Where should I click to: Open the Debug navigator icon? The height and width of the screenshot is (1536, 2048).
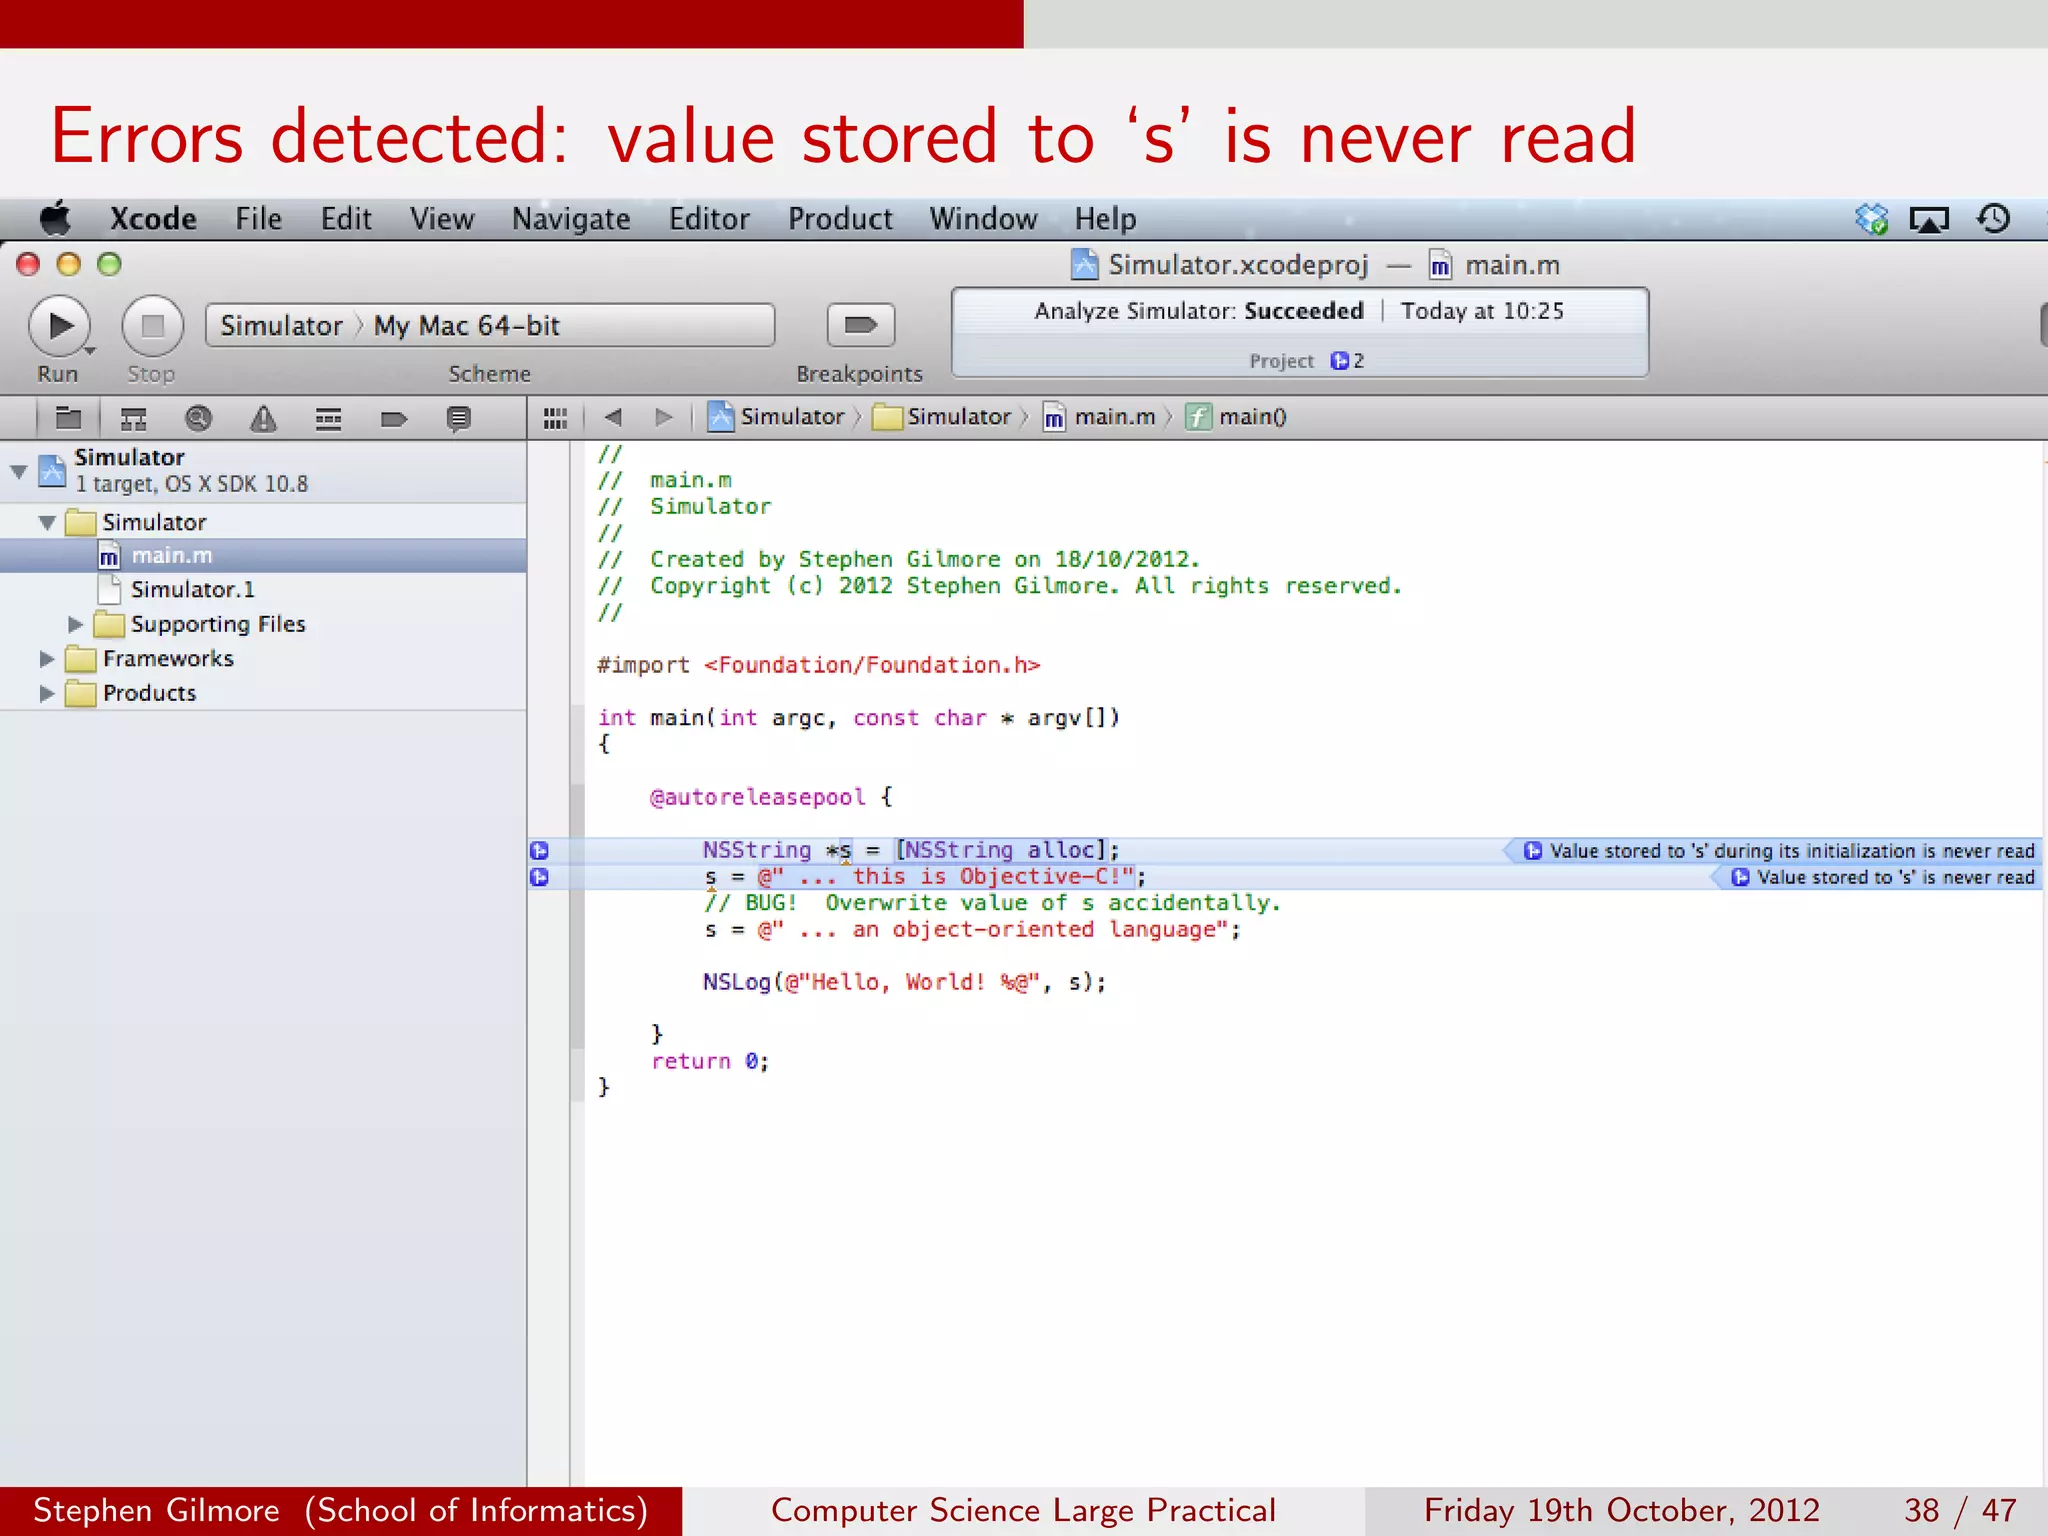328,418
